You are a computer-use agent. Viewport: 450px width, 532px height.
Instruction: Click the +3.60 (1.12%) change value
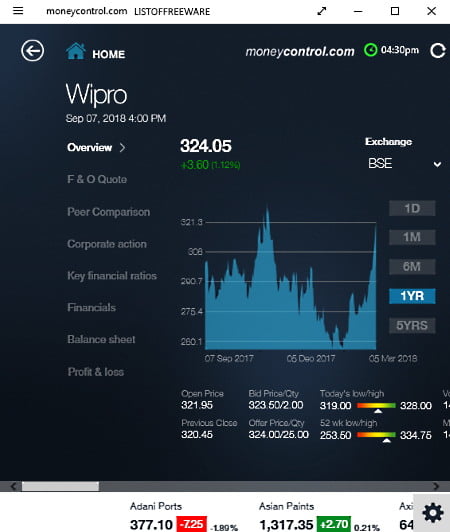pyautogui.click(x=210, y=165)
